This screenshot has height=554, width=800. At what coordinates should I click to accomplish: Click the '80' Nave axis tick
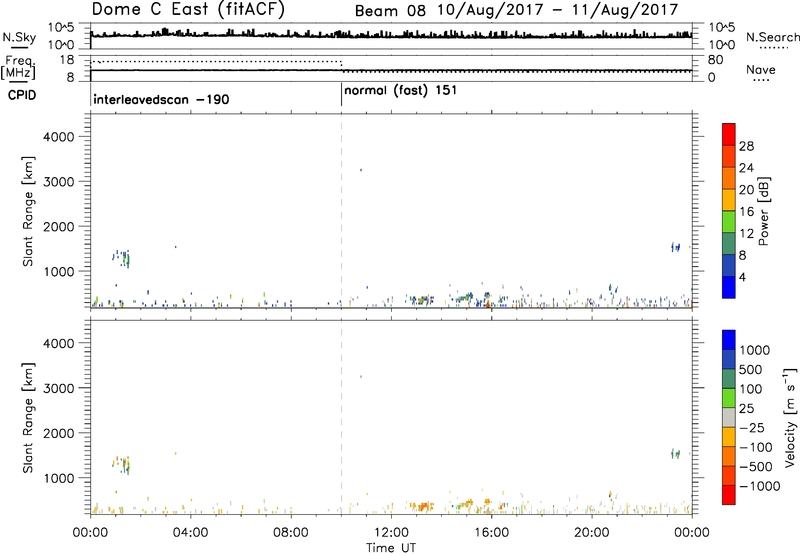[715, 60]
